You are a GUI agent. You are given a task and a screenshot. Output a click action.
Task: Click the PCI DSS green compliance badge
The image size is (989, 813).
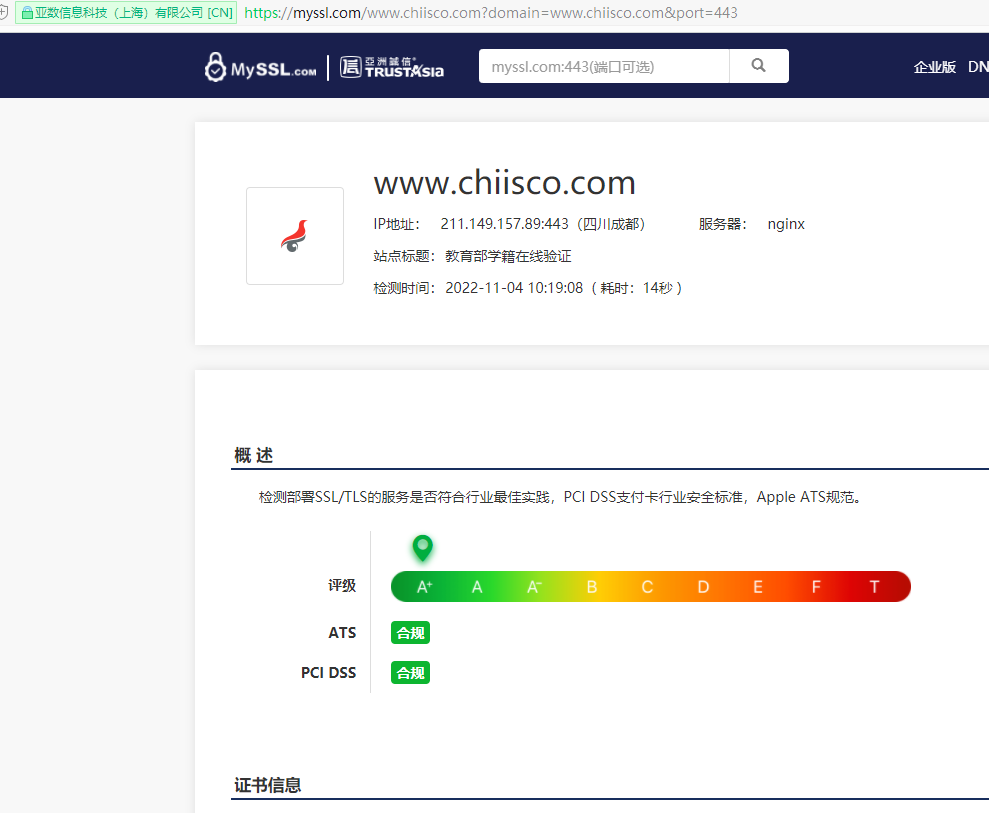tap(410, 672)
